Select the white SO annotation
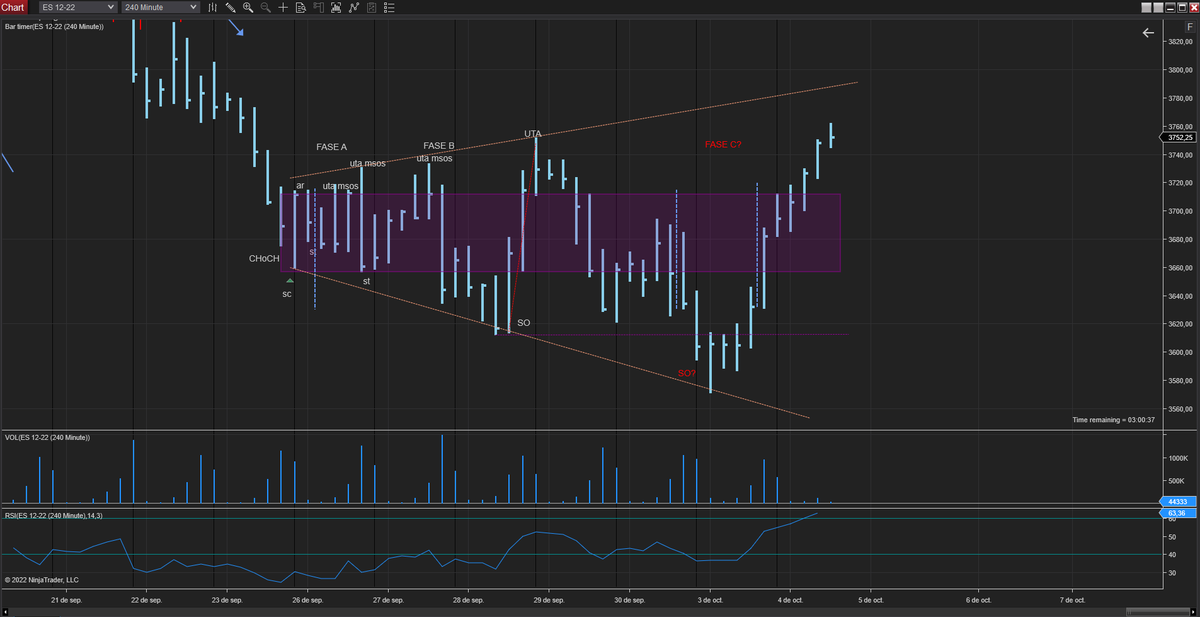This screenshot has height=617, width=1200. 524,323
